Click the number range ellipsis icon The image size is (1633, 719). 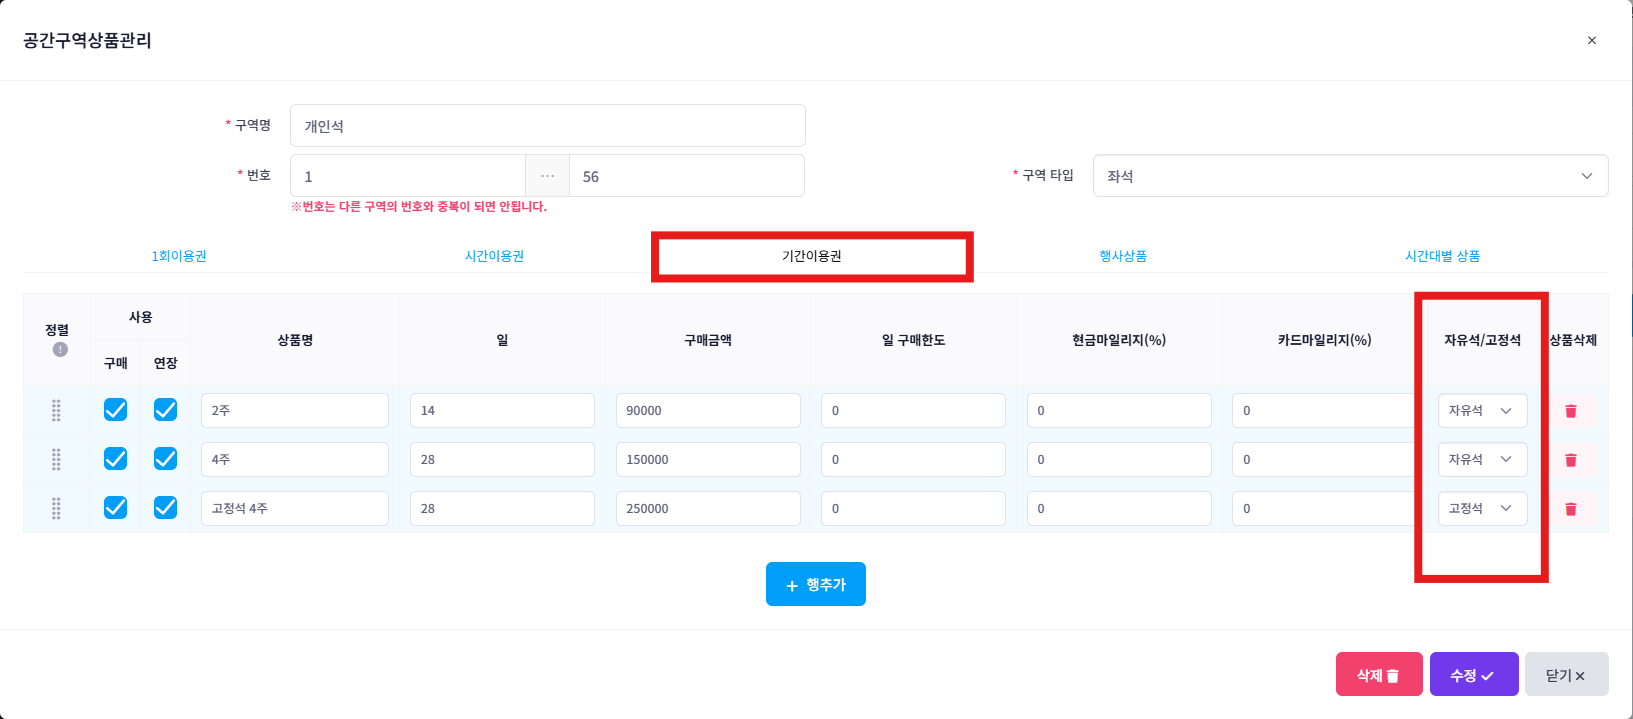547,176
